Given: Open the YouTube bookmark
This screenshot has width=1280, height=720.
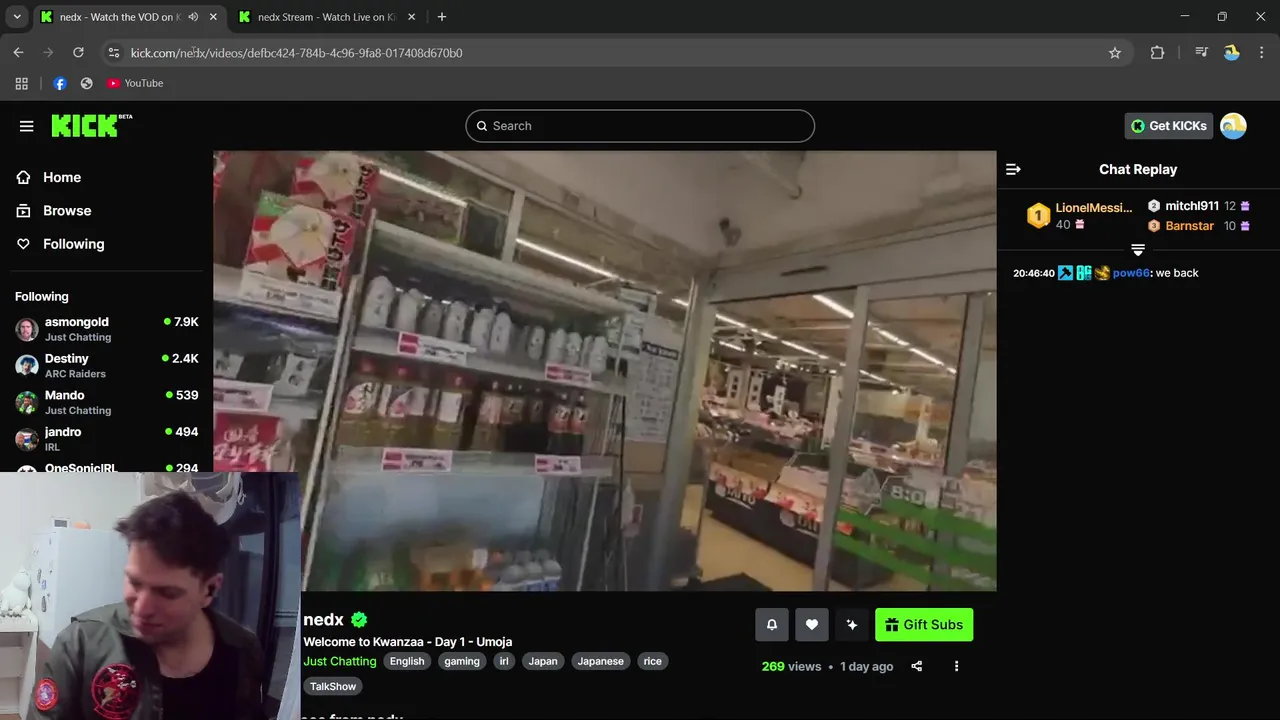Looking at the screenshot, I should click(x=135, y=83).
